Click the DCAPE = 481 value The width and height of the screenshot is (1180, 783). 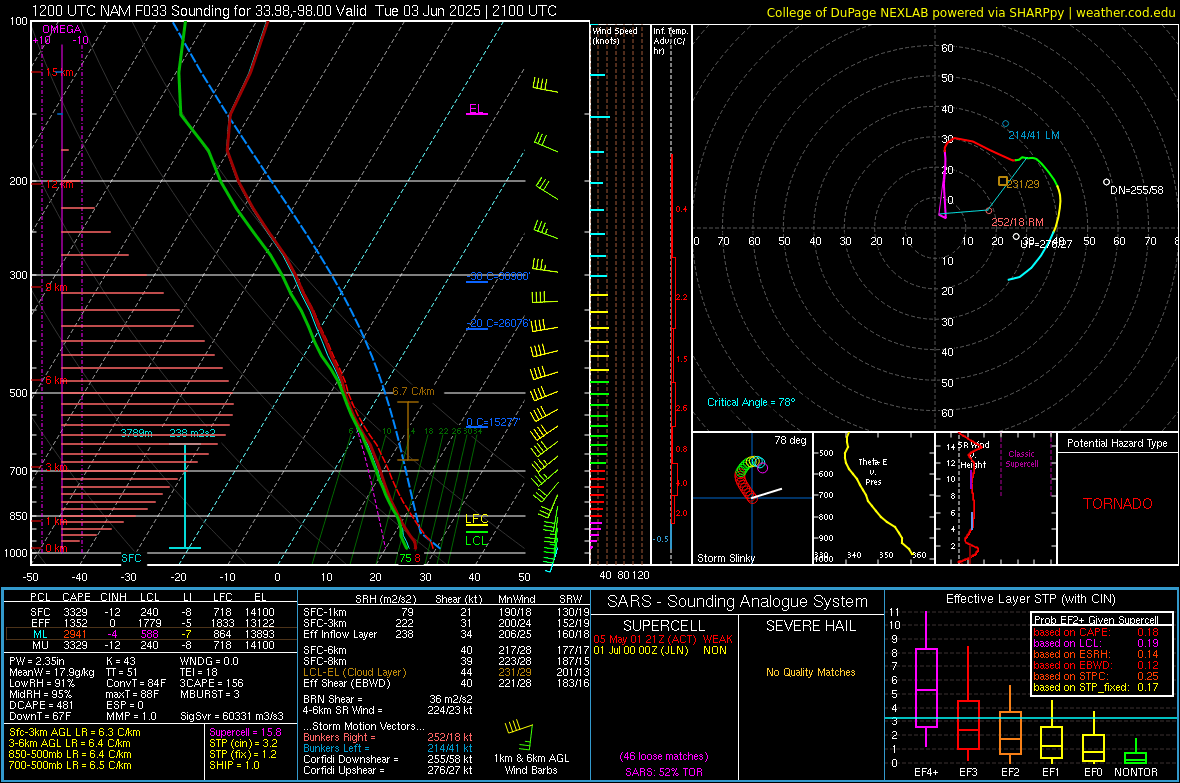(41, 705)
